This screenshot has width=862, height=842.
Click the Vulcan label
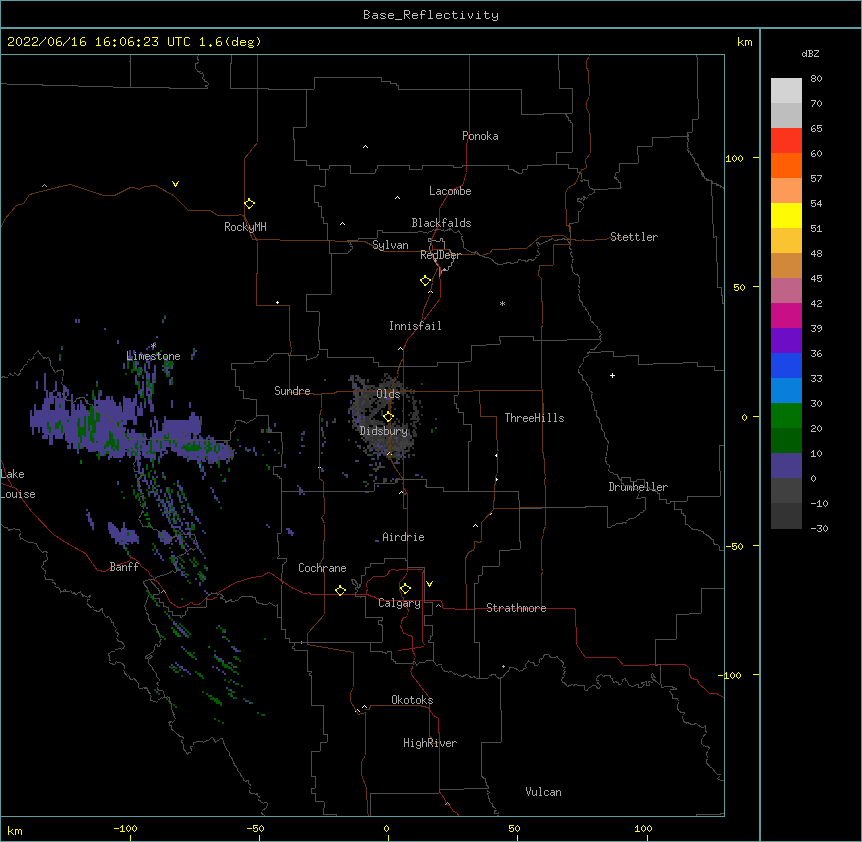point(543,792)
